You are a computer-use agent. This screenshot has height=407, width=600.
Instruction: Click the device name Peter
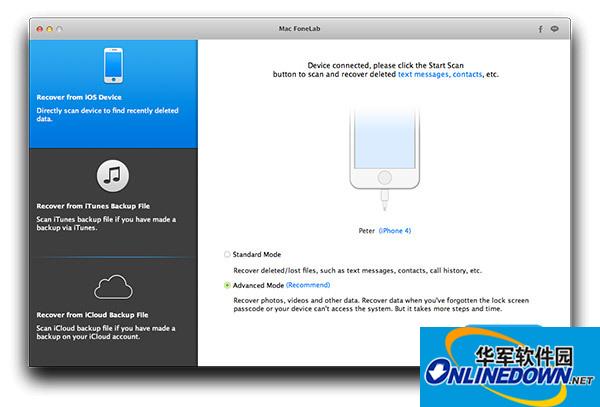point(367,231)
